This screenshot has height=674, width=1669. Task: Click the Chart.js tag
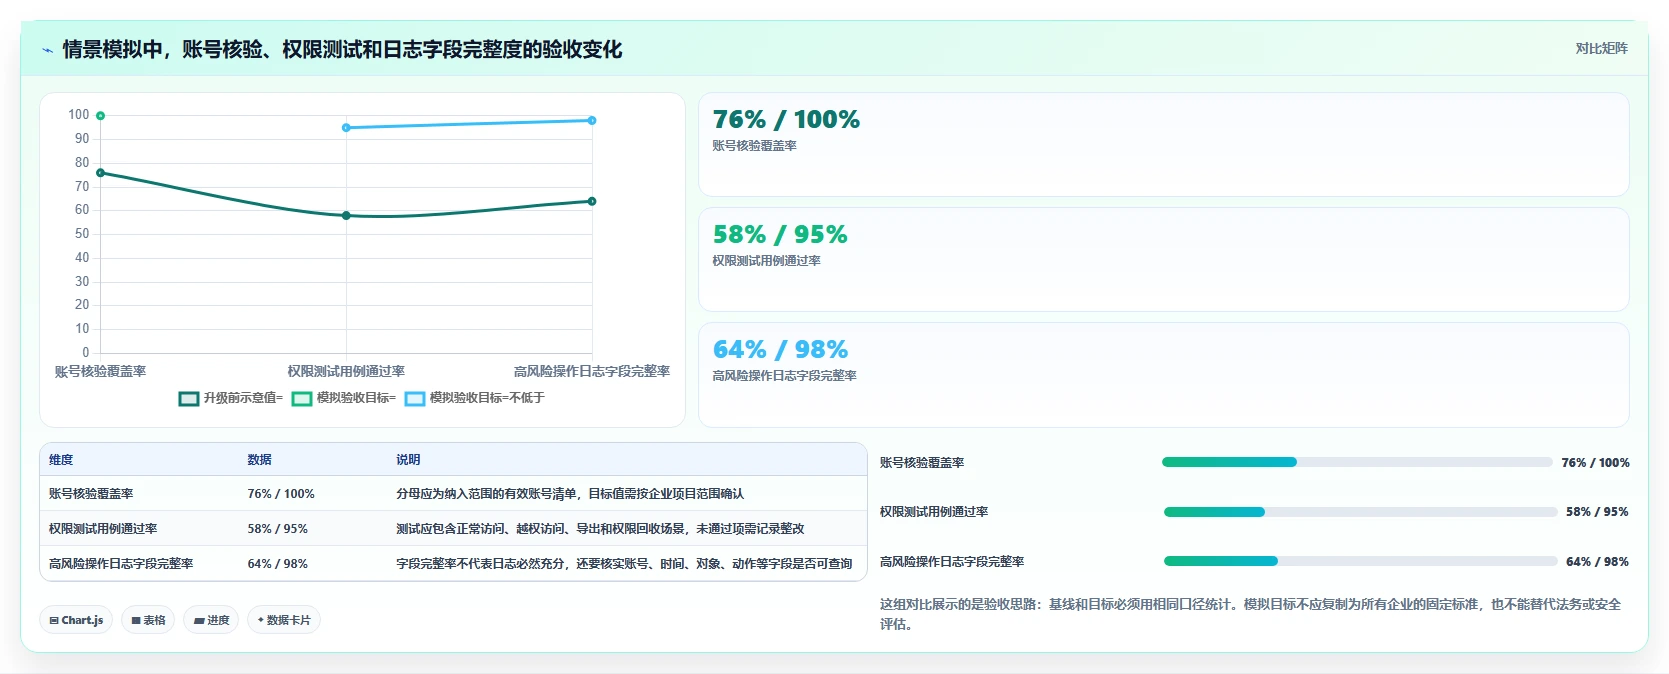pos(76,620)
